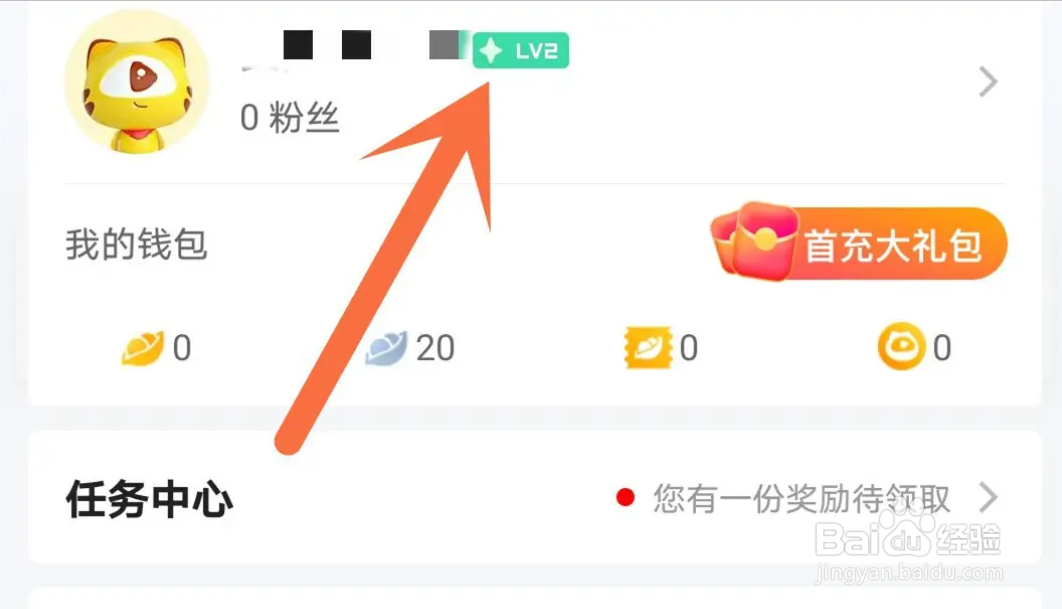
Task: Open the orange ticket voucher icon
Action: (x=648, y=348)
